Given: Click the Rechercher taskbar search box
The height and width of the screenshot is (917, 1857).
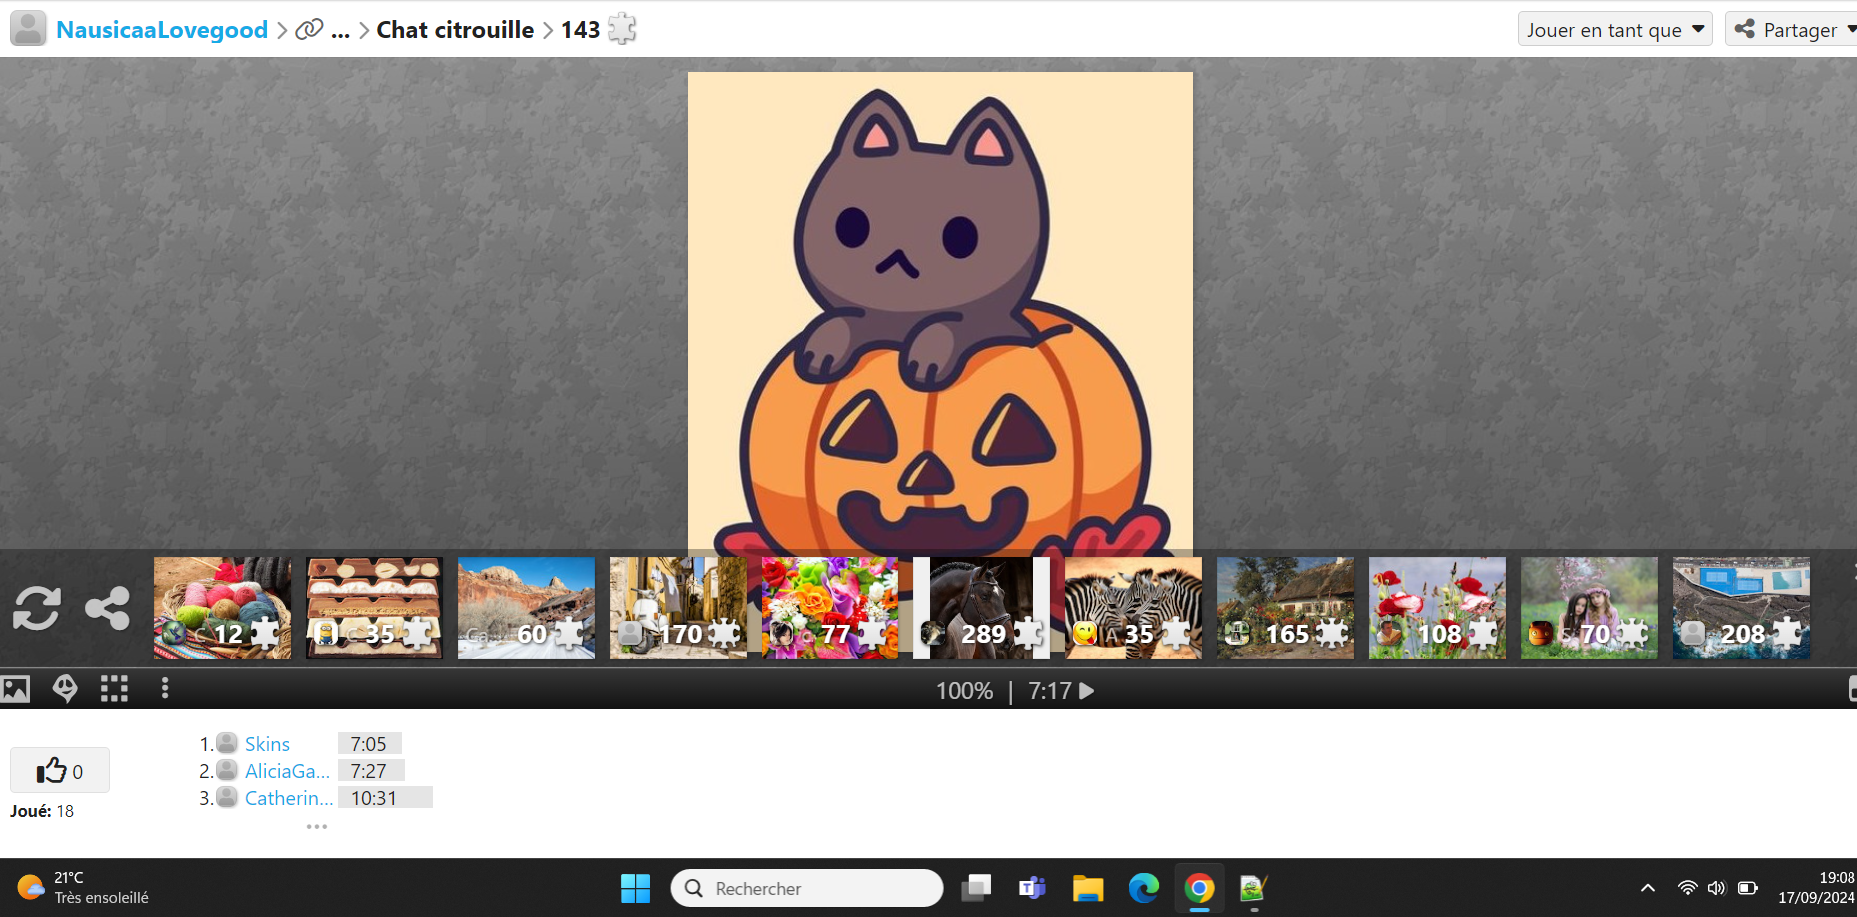Looking at the screenshot, I should click(807, 888).
